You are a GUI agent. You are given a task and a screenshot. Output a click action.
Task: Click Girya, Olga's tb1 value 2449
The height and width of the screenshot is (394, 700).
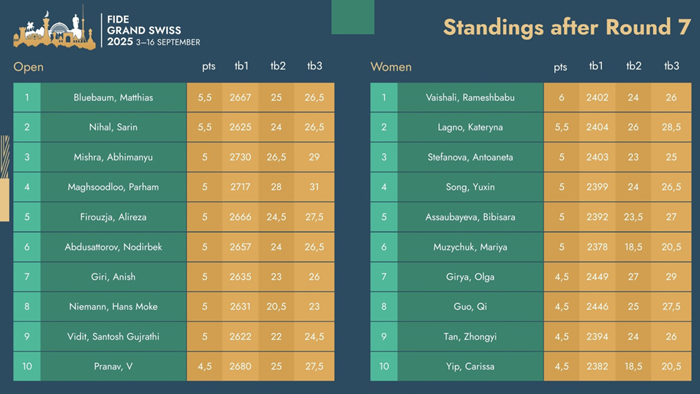(597, 277)
